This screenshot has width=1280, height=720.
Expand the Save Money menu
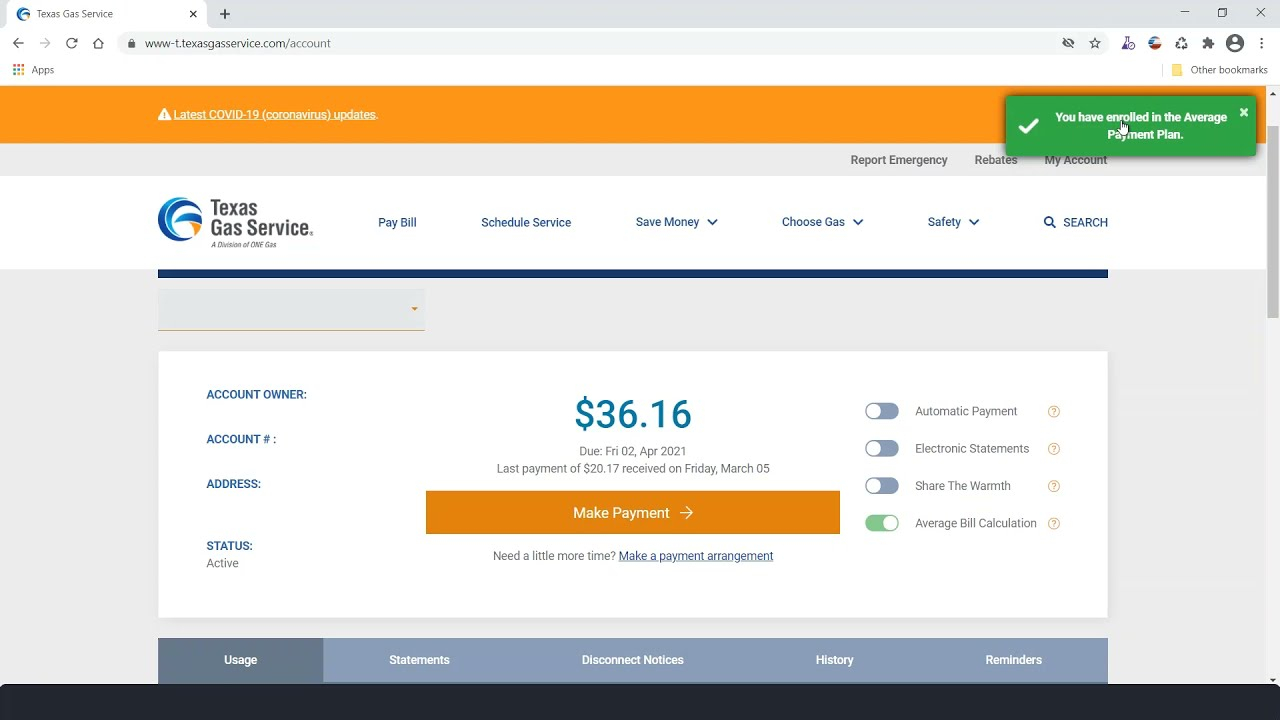[677, 222]
